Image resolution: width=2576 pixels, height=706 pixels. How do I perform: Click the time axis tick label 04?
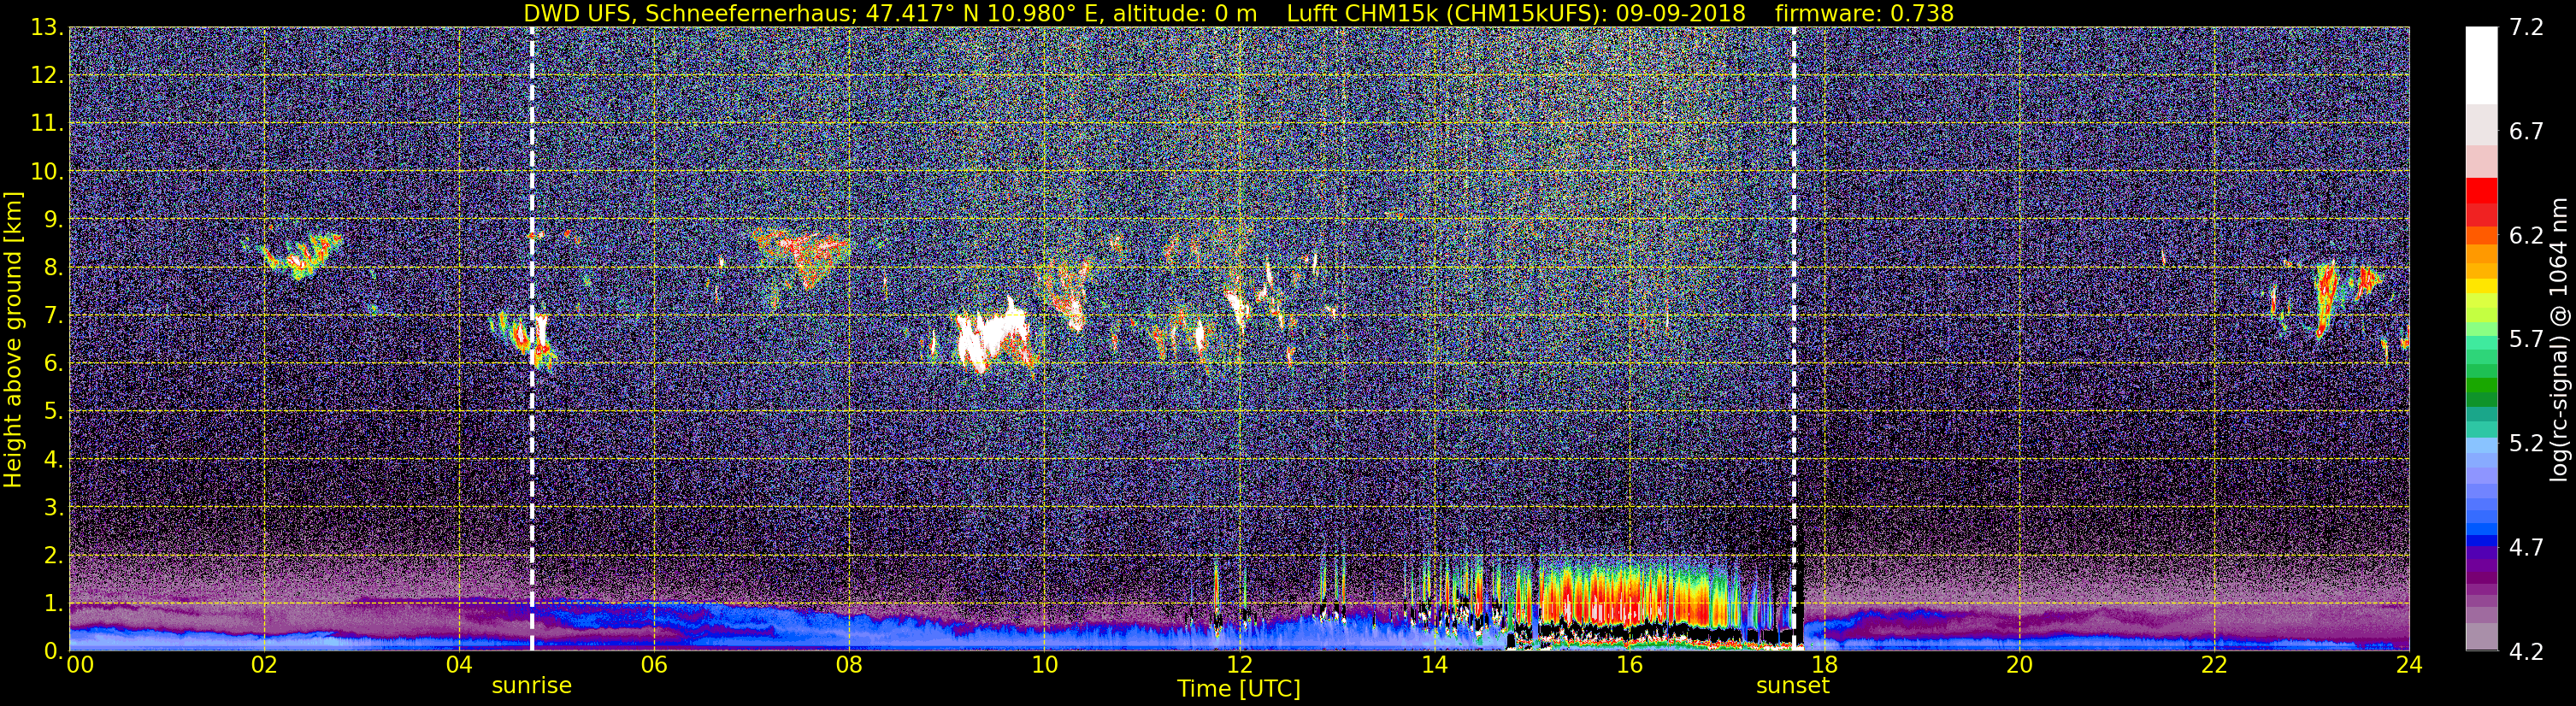point(458,666)
